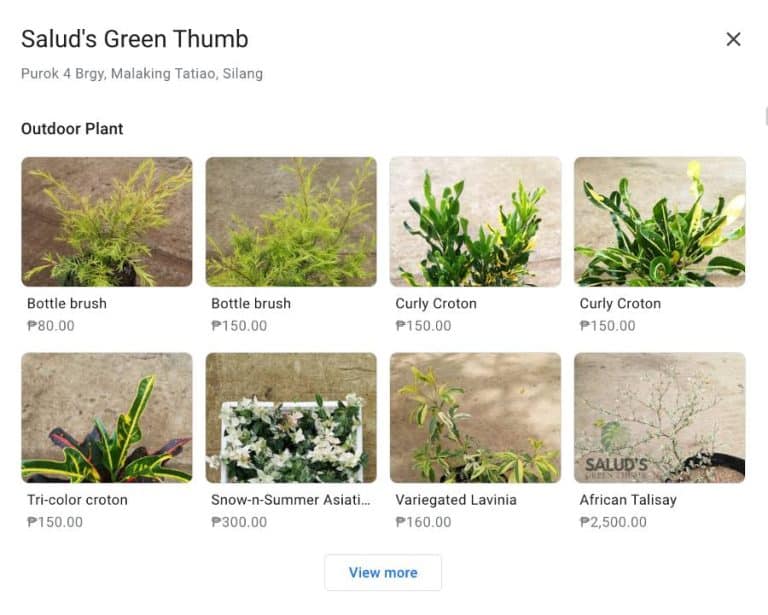Click the ₱160.00 price label
Screen dimensions: 768x615
(x=423, y=521)
